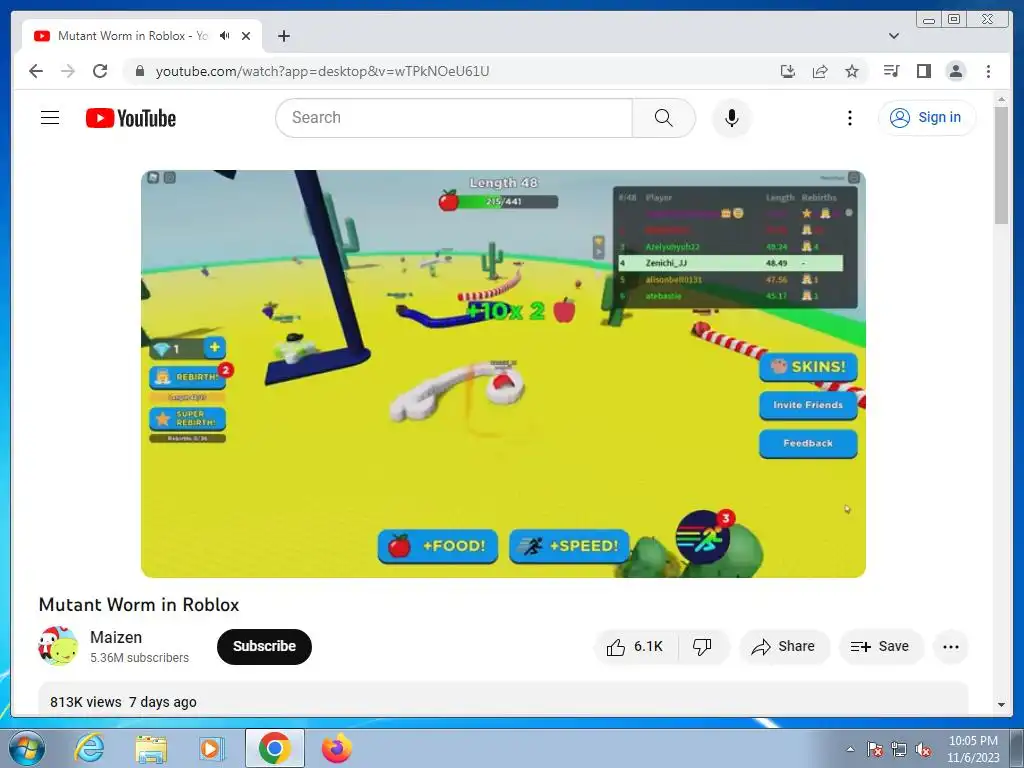This screenshot has width=1024, height=768.
Task: Reload the YouTube page
Action: [100, 71]
